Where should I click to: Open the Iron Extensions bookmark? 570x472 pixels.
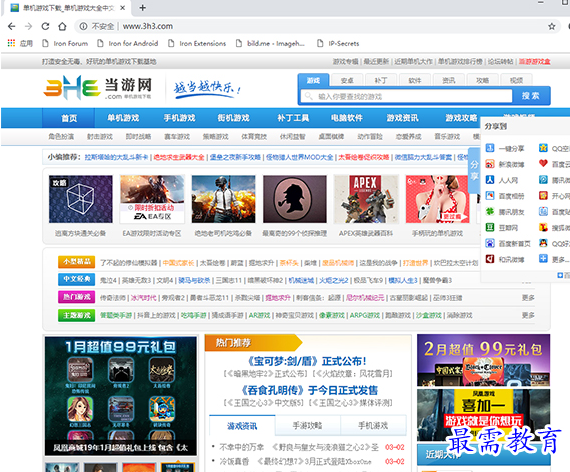pos(197,43)
